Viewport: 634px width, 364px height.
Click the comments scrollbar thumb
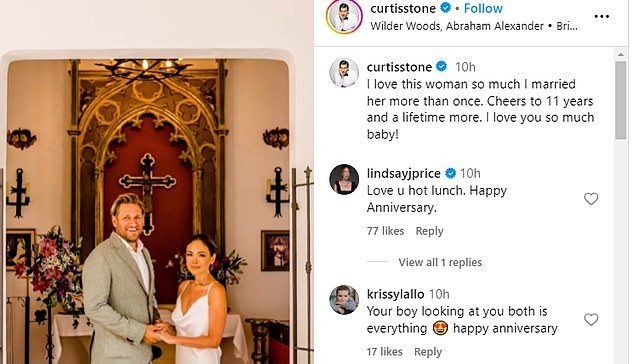click(621, 100)
